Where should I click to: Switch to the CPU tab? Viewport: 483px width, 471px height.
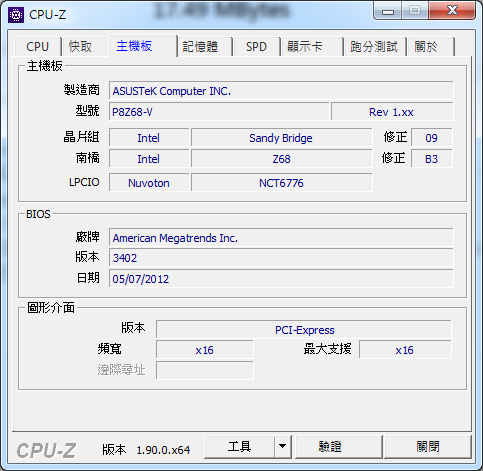tap(38, 46)
